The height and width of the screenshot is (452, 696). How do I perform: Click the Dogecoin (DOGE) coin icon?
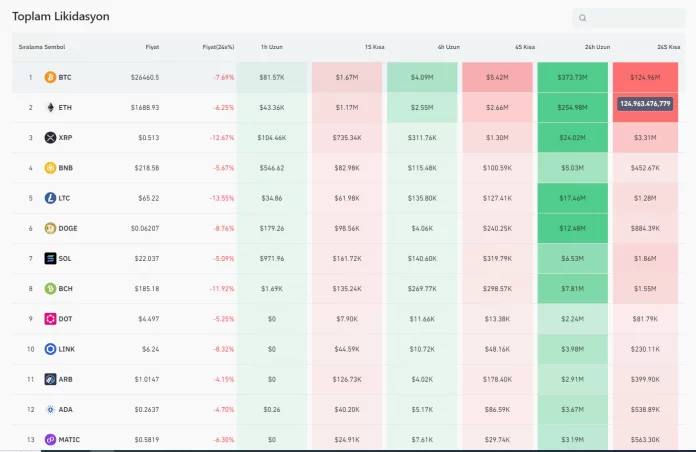pos(50,228)
